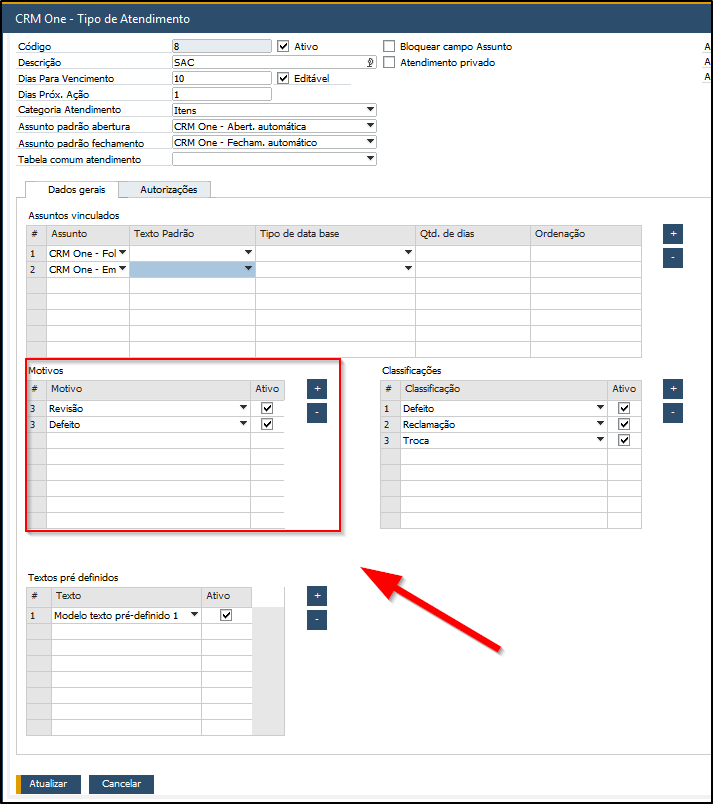The image size is (713, 804).
Task: Click the Cancelar button
Action: click(121, 784)
